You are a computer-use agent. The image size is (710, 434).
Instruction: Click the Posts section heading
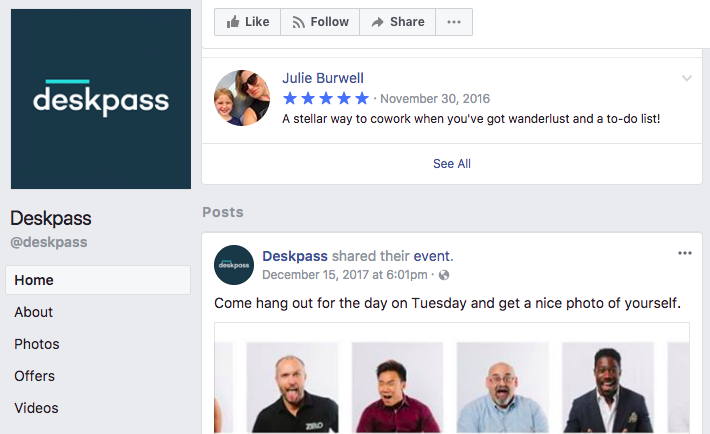click(223, 212)
